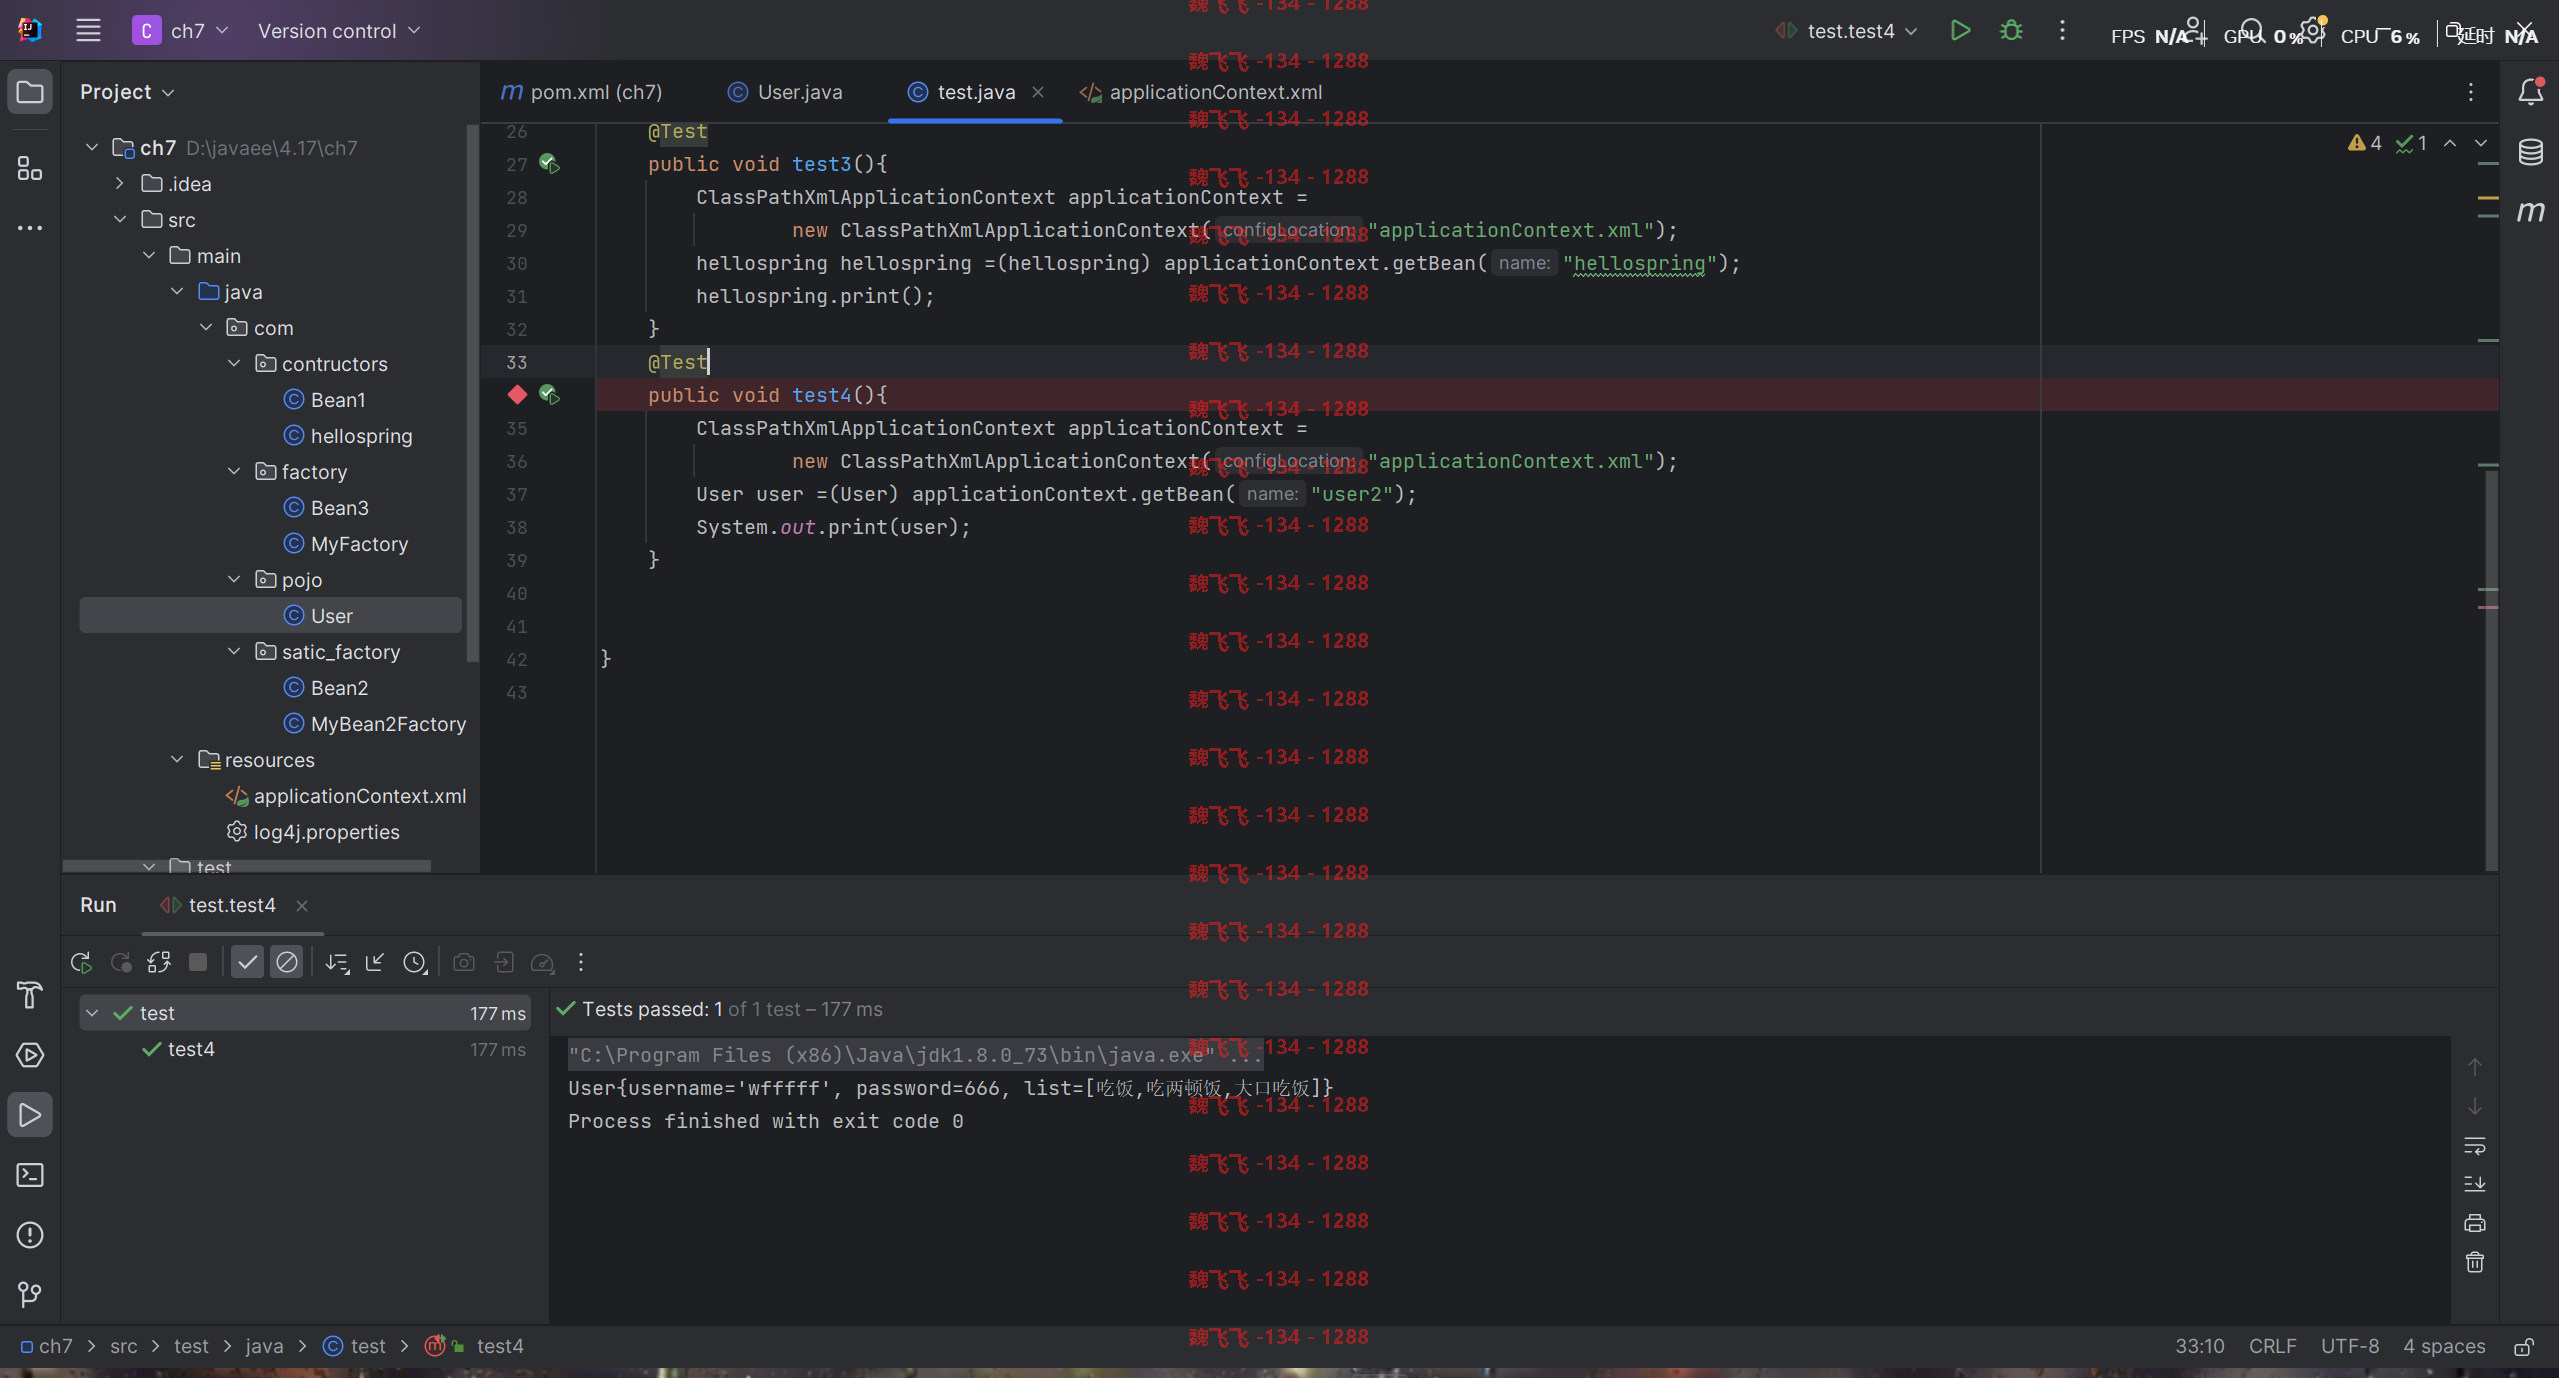Stop the running process
Screen dimensions: 2559x1378
click(198, 962)
